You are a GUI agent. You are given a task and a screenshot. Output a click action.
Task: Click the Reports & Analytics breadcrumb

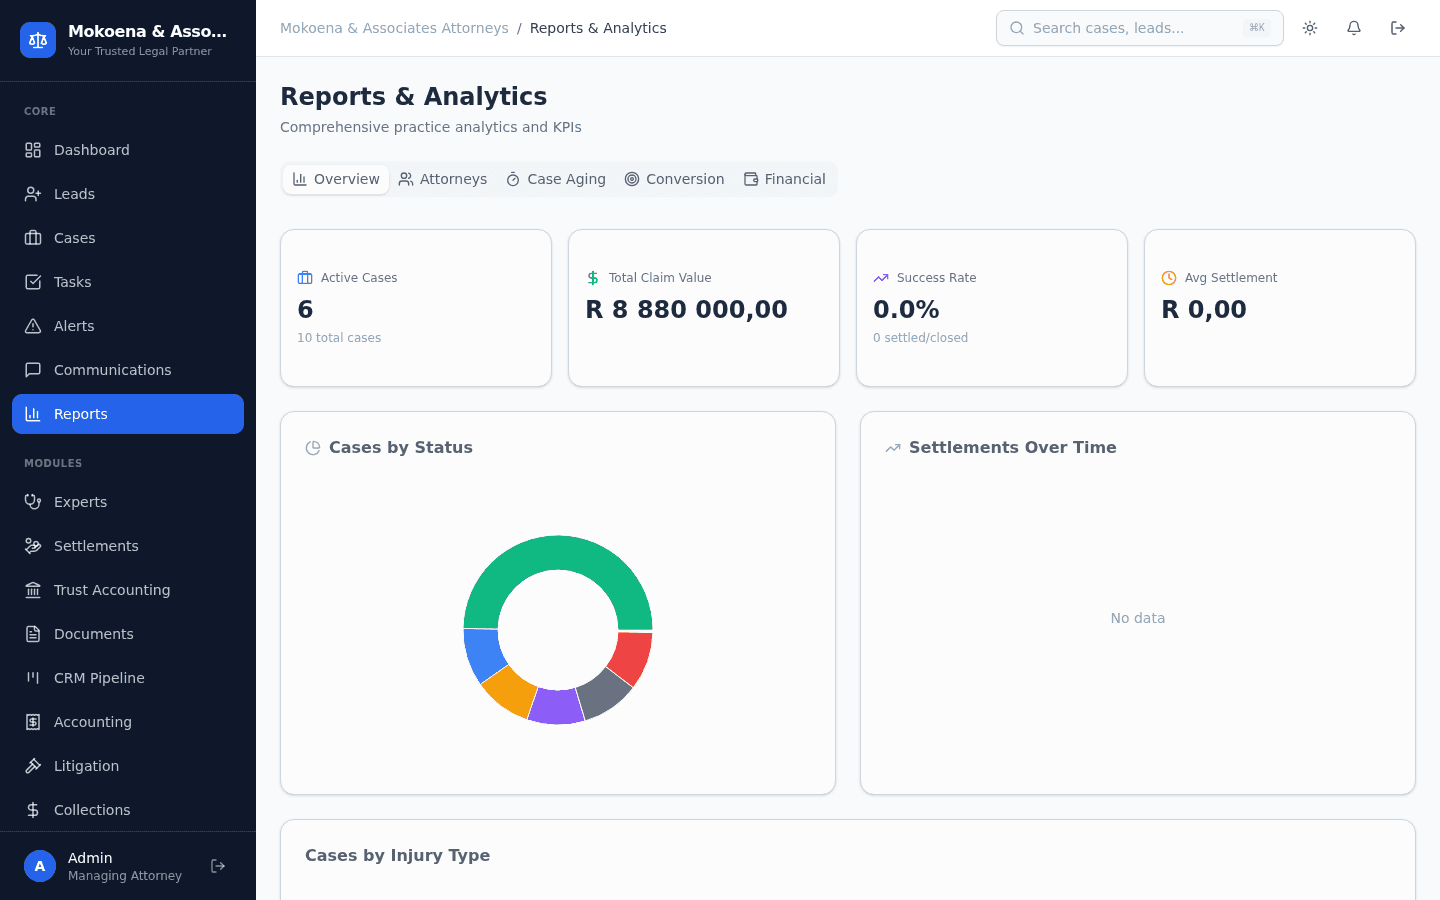point(598,28)
